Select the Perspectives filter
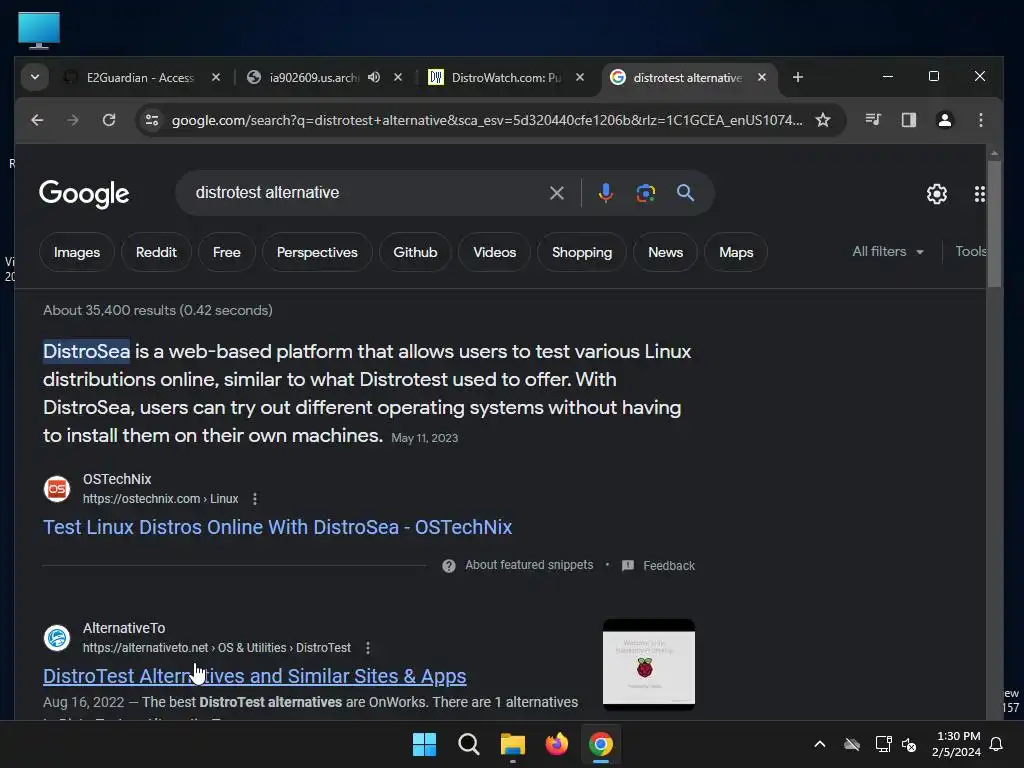 (317, 252)
